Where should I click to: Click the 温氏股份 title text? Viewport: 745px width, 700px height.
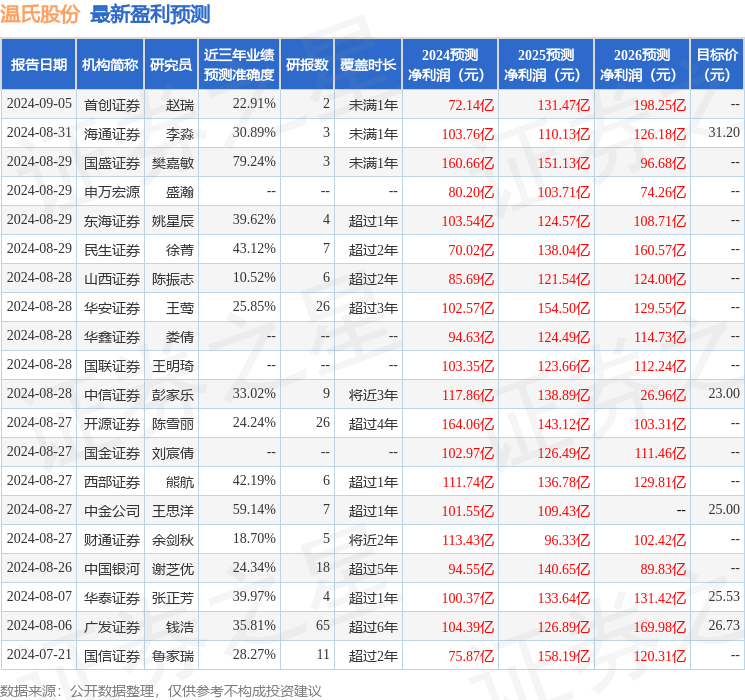click(x=40, y=14)
